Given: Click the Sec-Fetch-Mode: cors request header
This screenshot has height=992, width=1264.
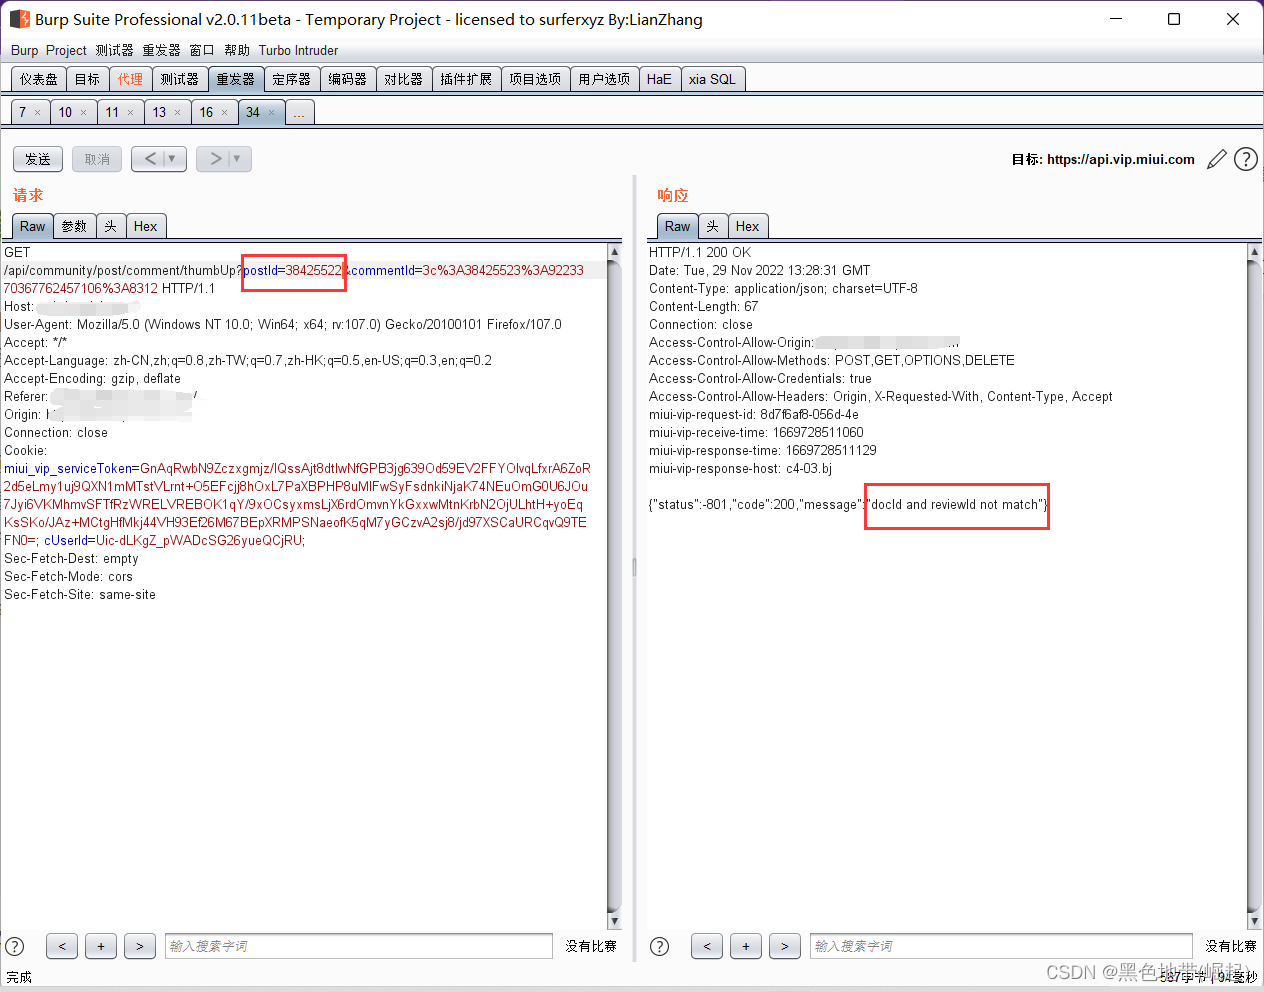Looking at the screenshot, I should coord(68,576).
